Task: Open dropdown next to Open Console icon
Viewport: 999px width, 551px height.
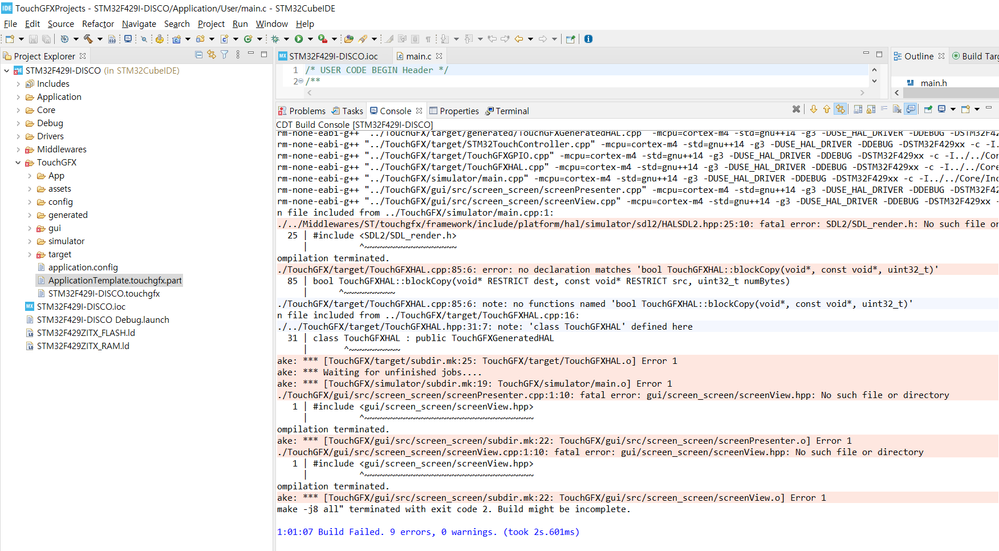Action: pyautogui.click(x=977, y=110)
